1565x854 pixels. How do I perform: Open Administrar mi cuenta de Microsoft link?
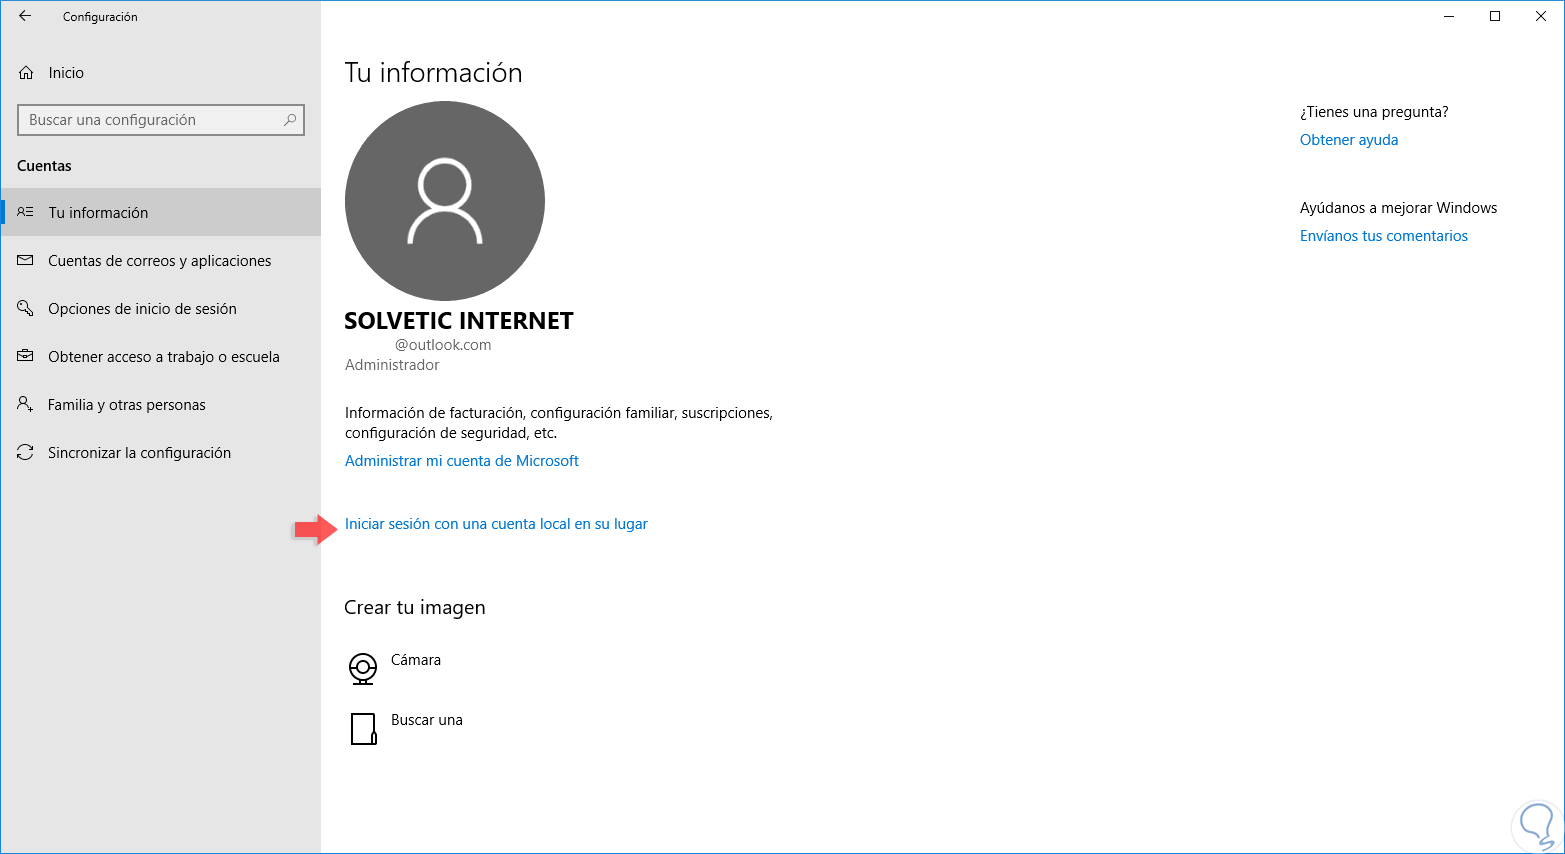(x=462, y=461)
